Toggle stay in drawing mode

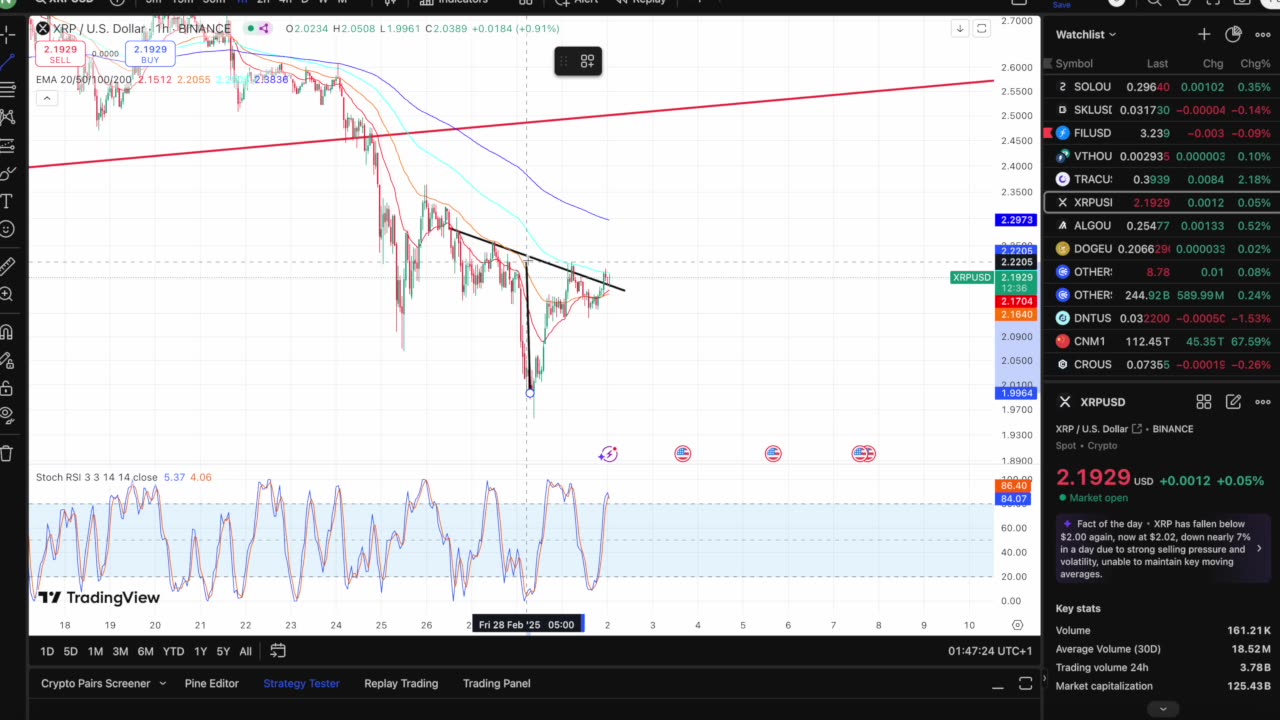7,360
